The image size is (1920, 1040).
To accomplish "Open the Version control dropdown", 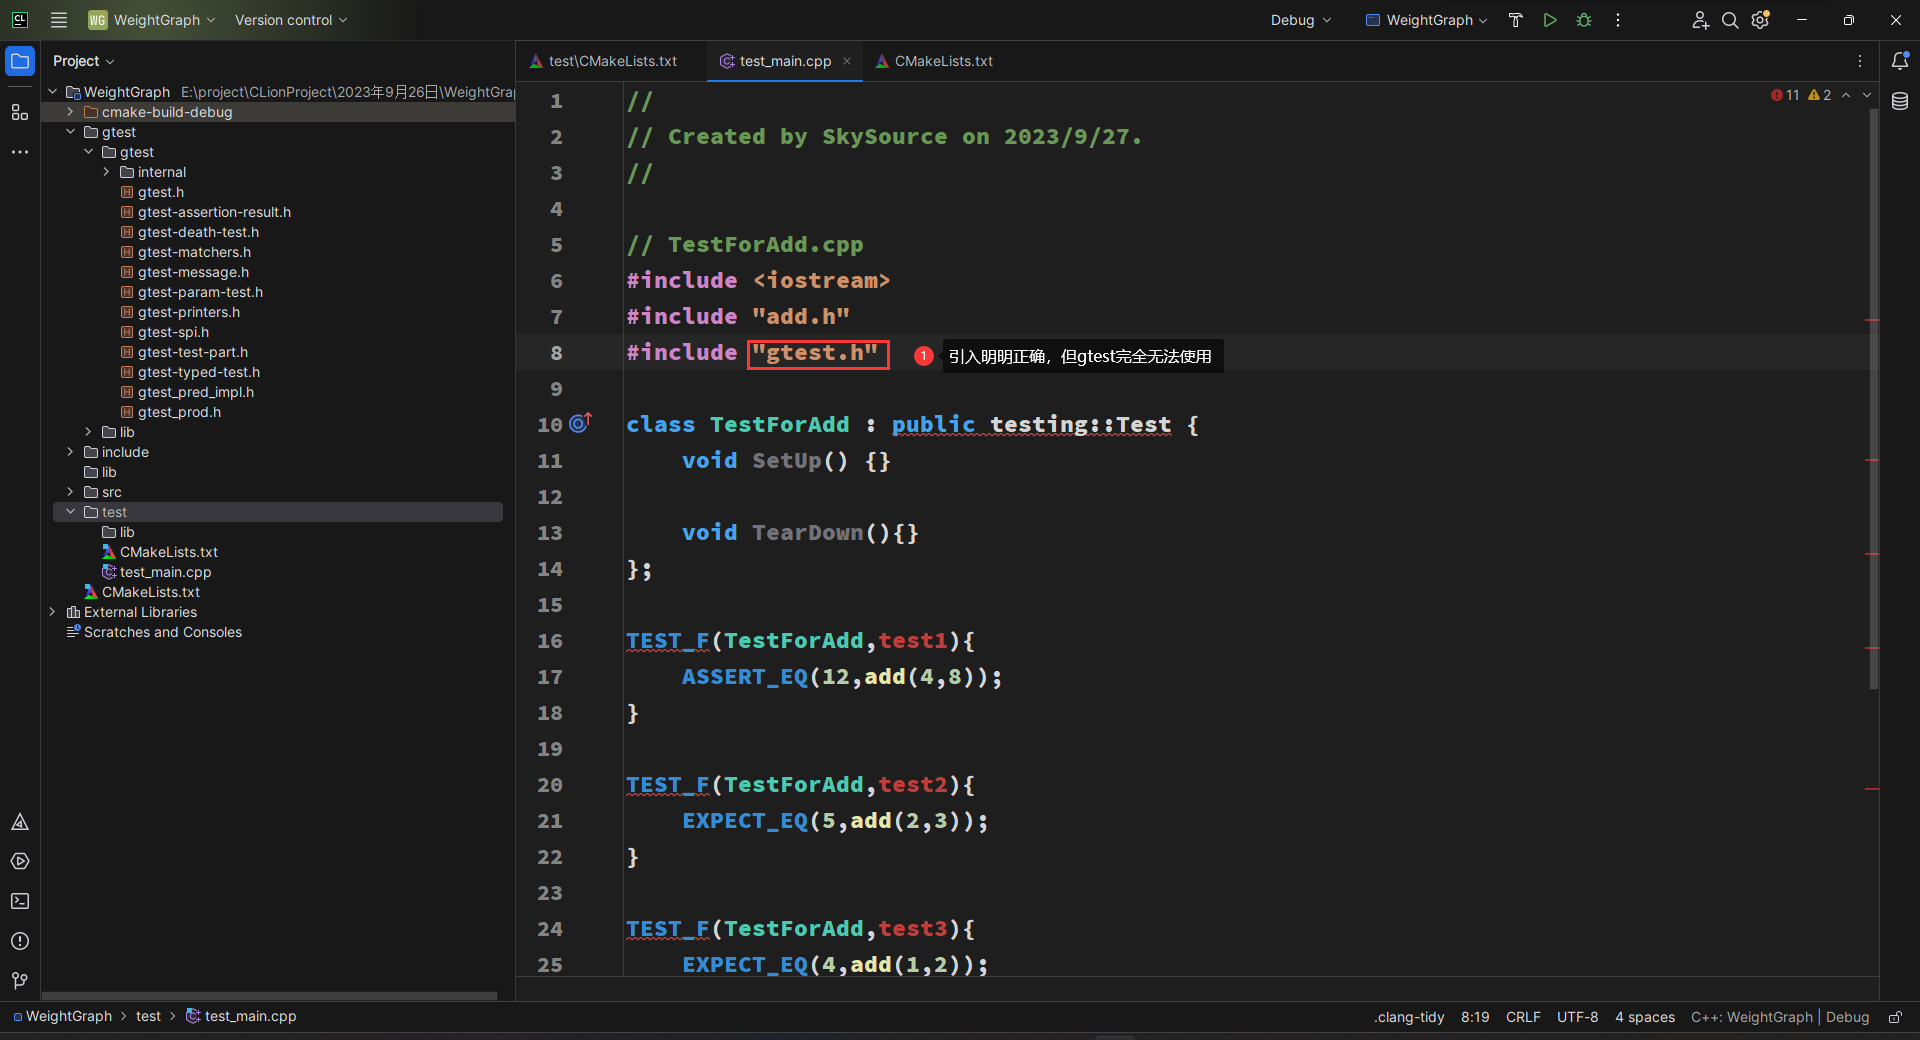I will pyautogui.click(x=291, y=20).
